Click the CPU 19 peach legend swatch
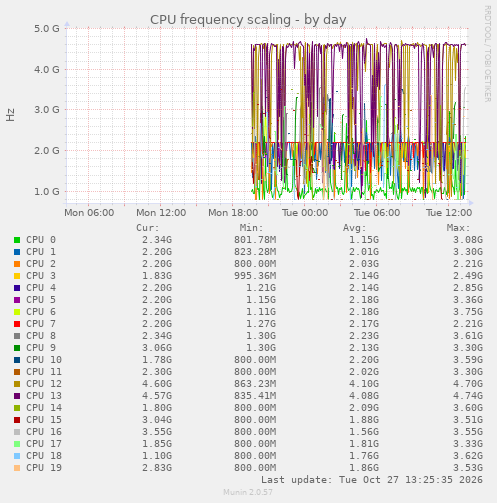Viewport: 497px width, 503px height. 17,468
